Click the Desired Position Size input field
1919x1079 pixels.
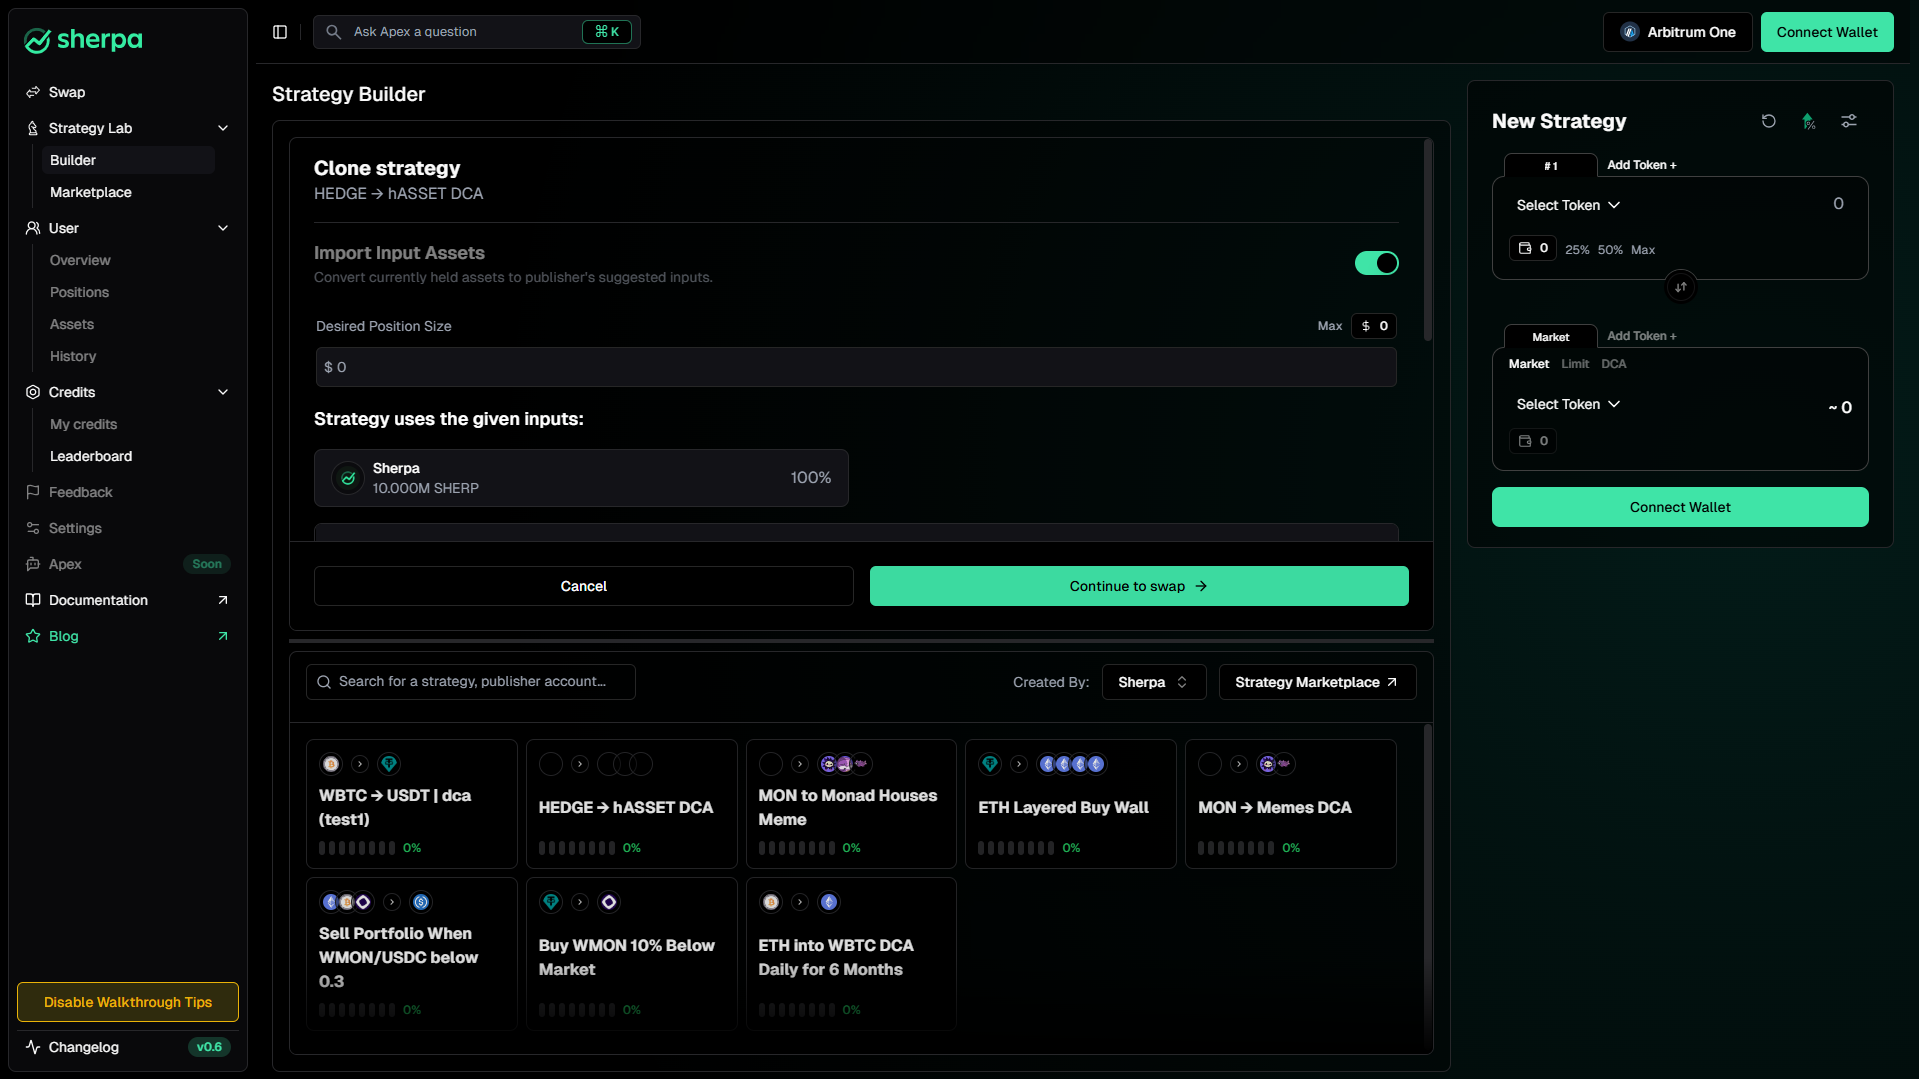pyautogui.click(x=855, y=367)
